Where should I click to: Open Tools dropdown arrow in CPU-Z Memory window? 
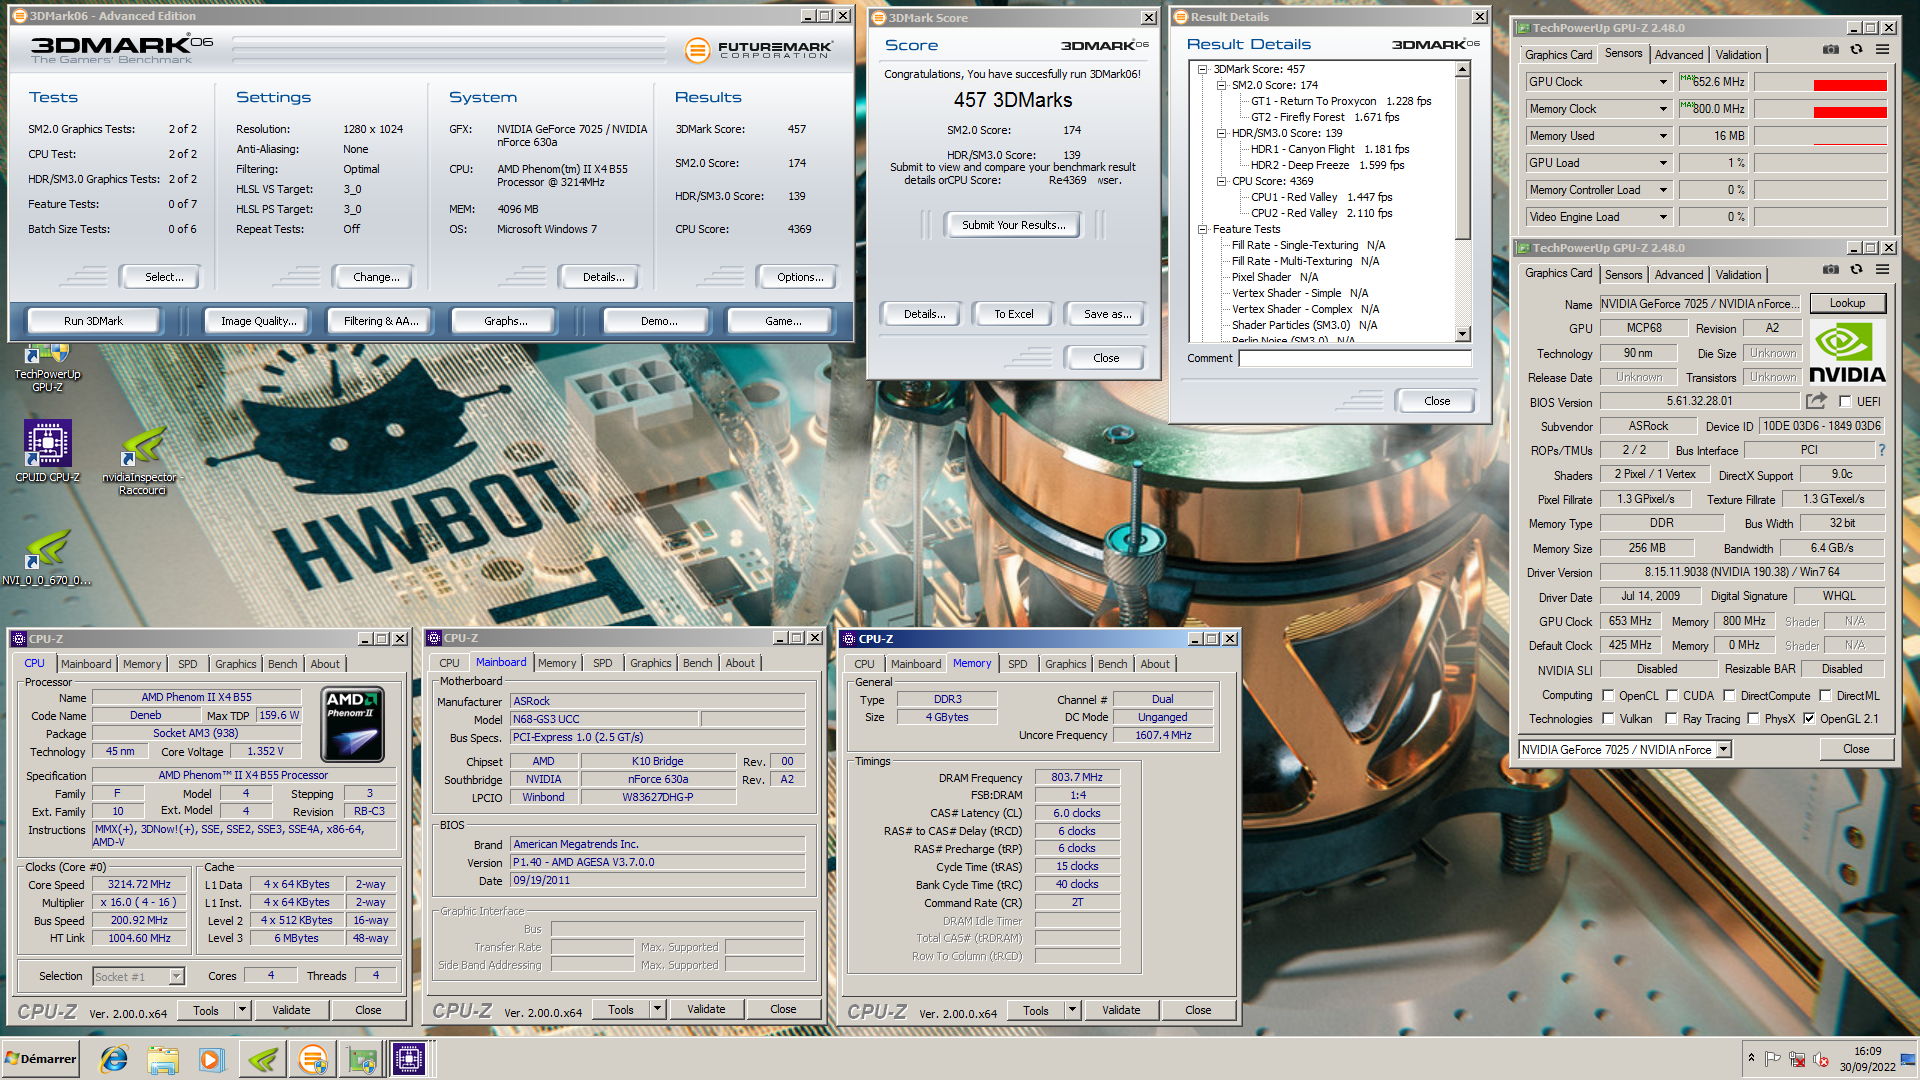click(x=1072, y=1010)
